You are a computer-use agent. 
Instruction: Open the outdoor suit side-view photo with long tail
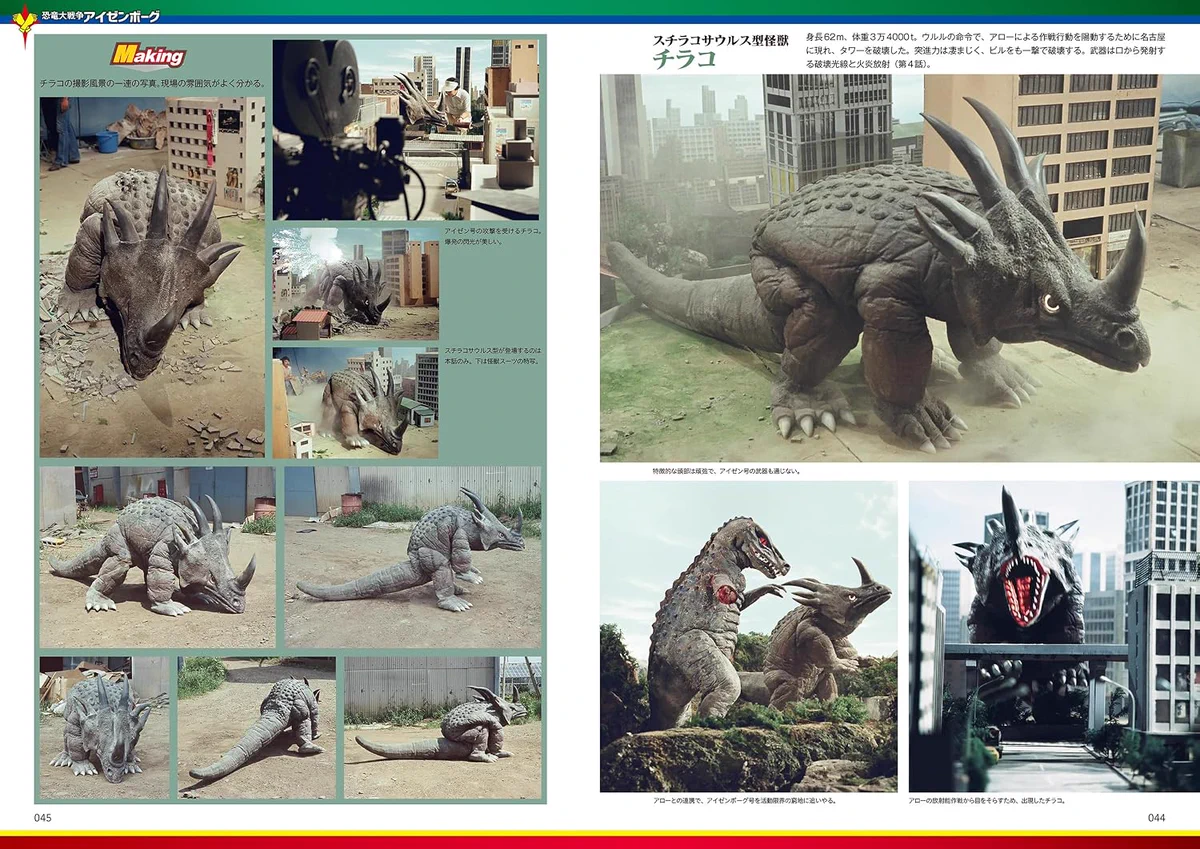point(413,557)
